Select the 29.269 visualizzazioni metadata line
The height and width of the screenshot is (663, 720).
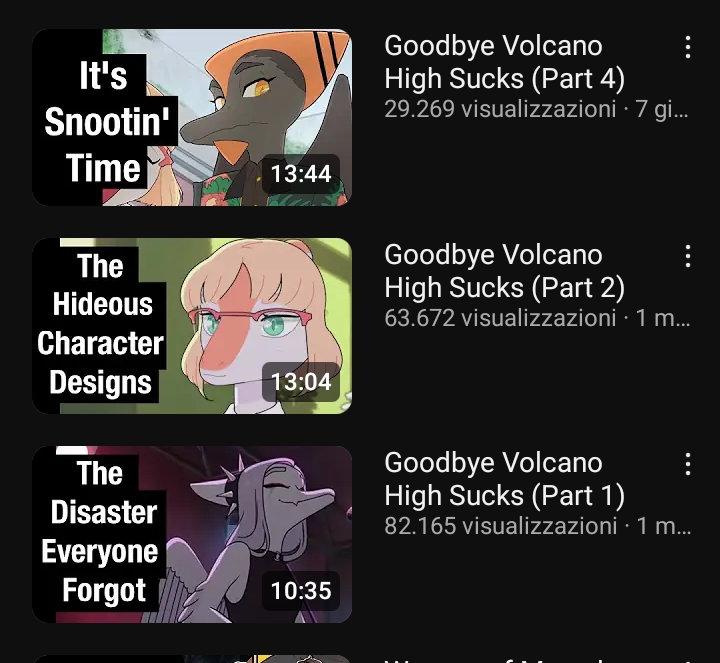click(x=536, y=109)
